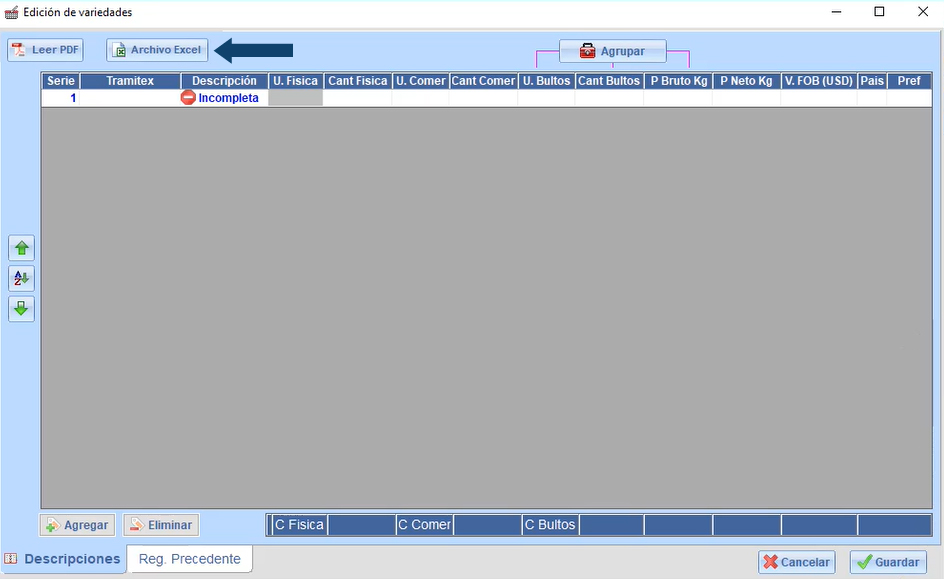Click the Descripción column header

[x=224, y=80]
